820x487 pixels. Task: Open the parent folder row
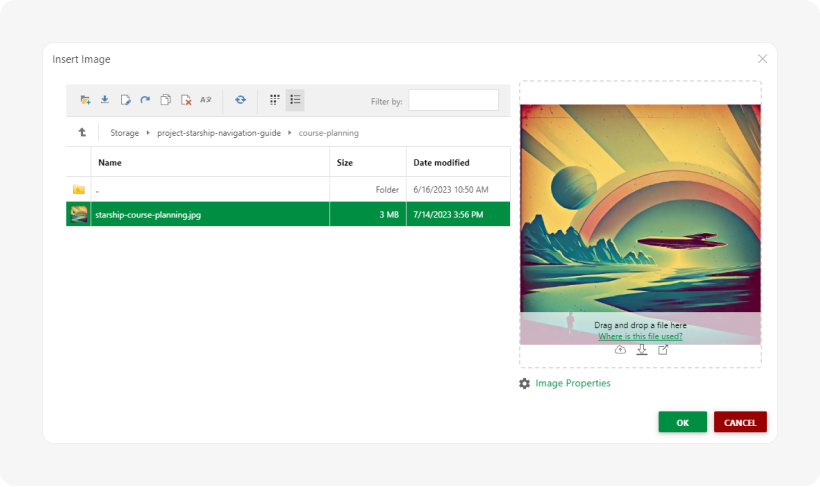point(288,189)
